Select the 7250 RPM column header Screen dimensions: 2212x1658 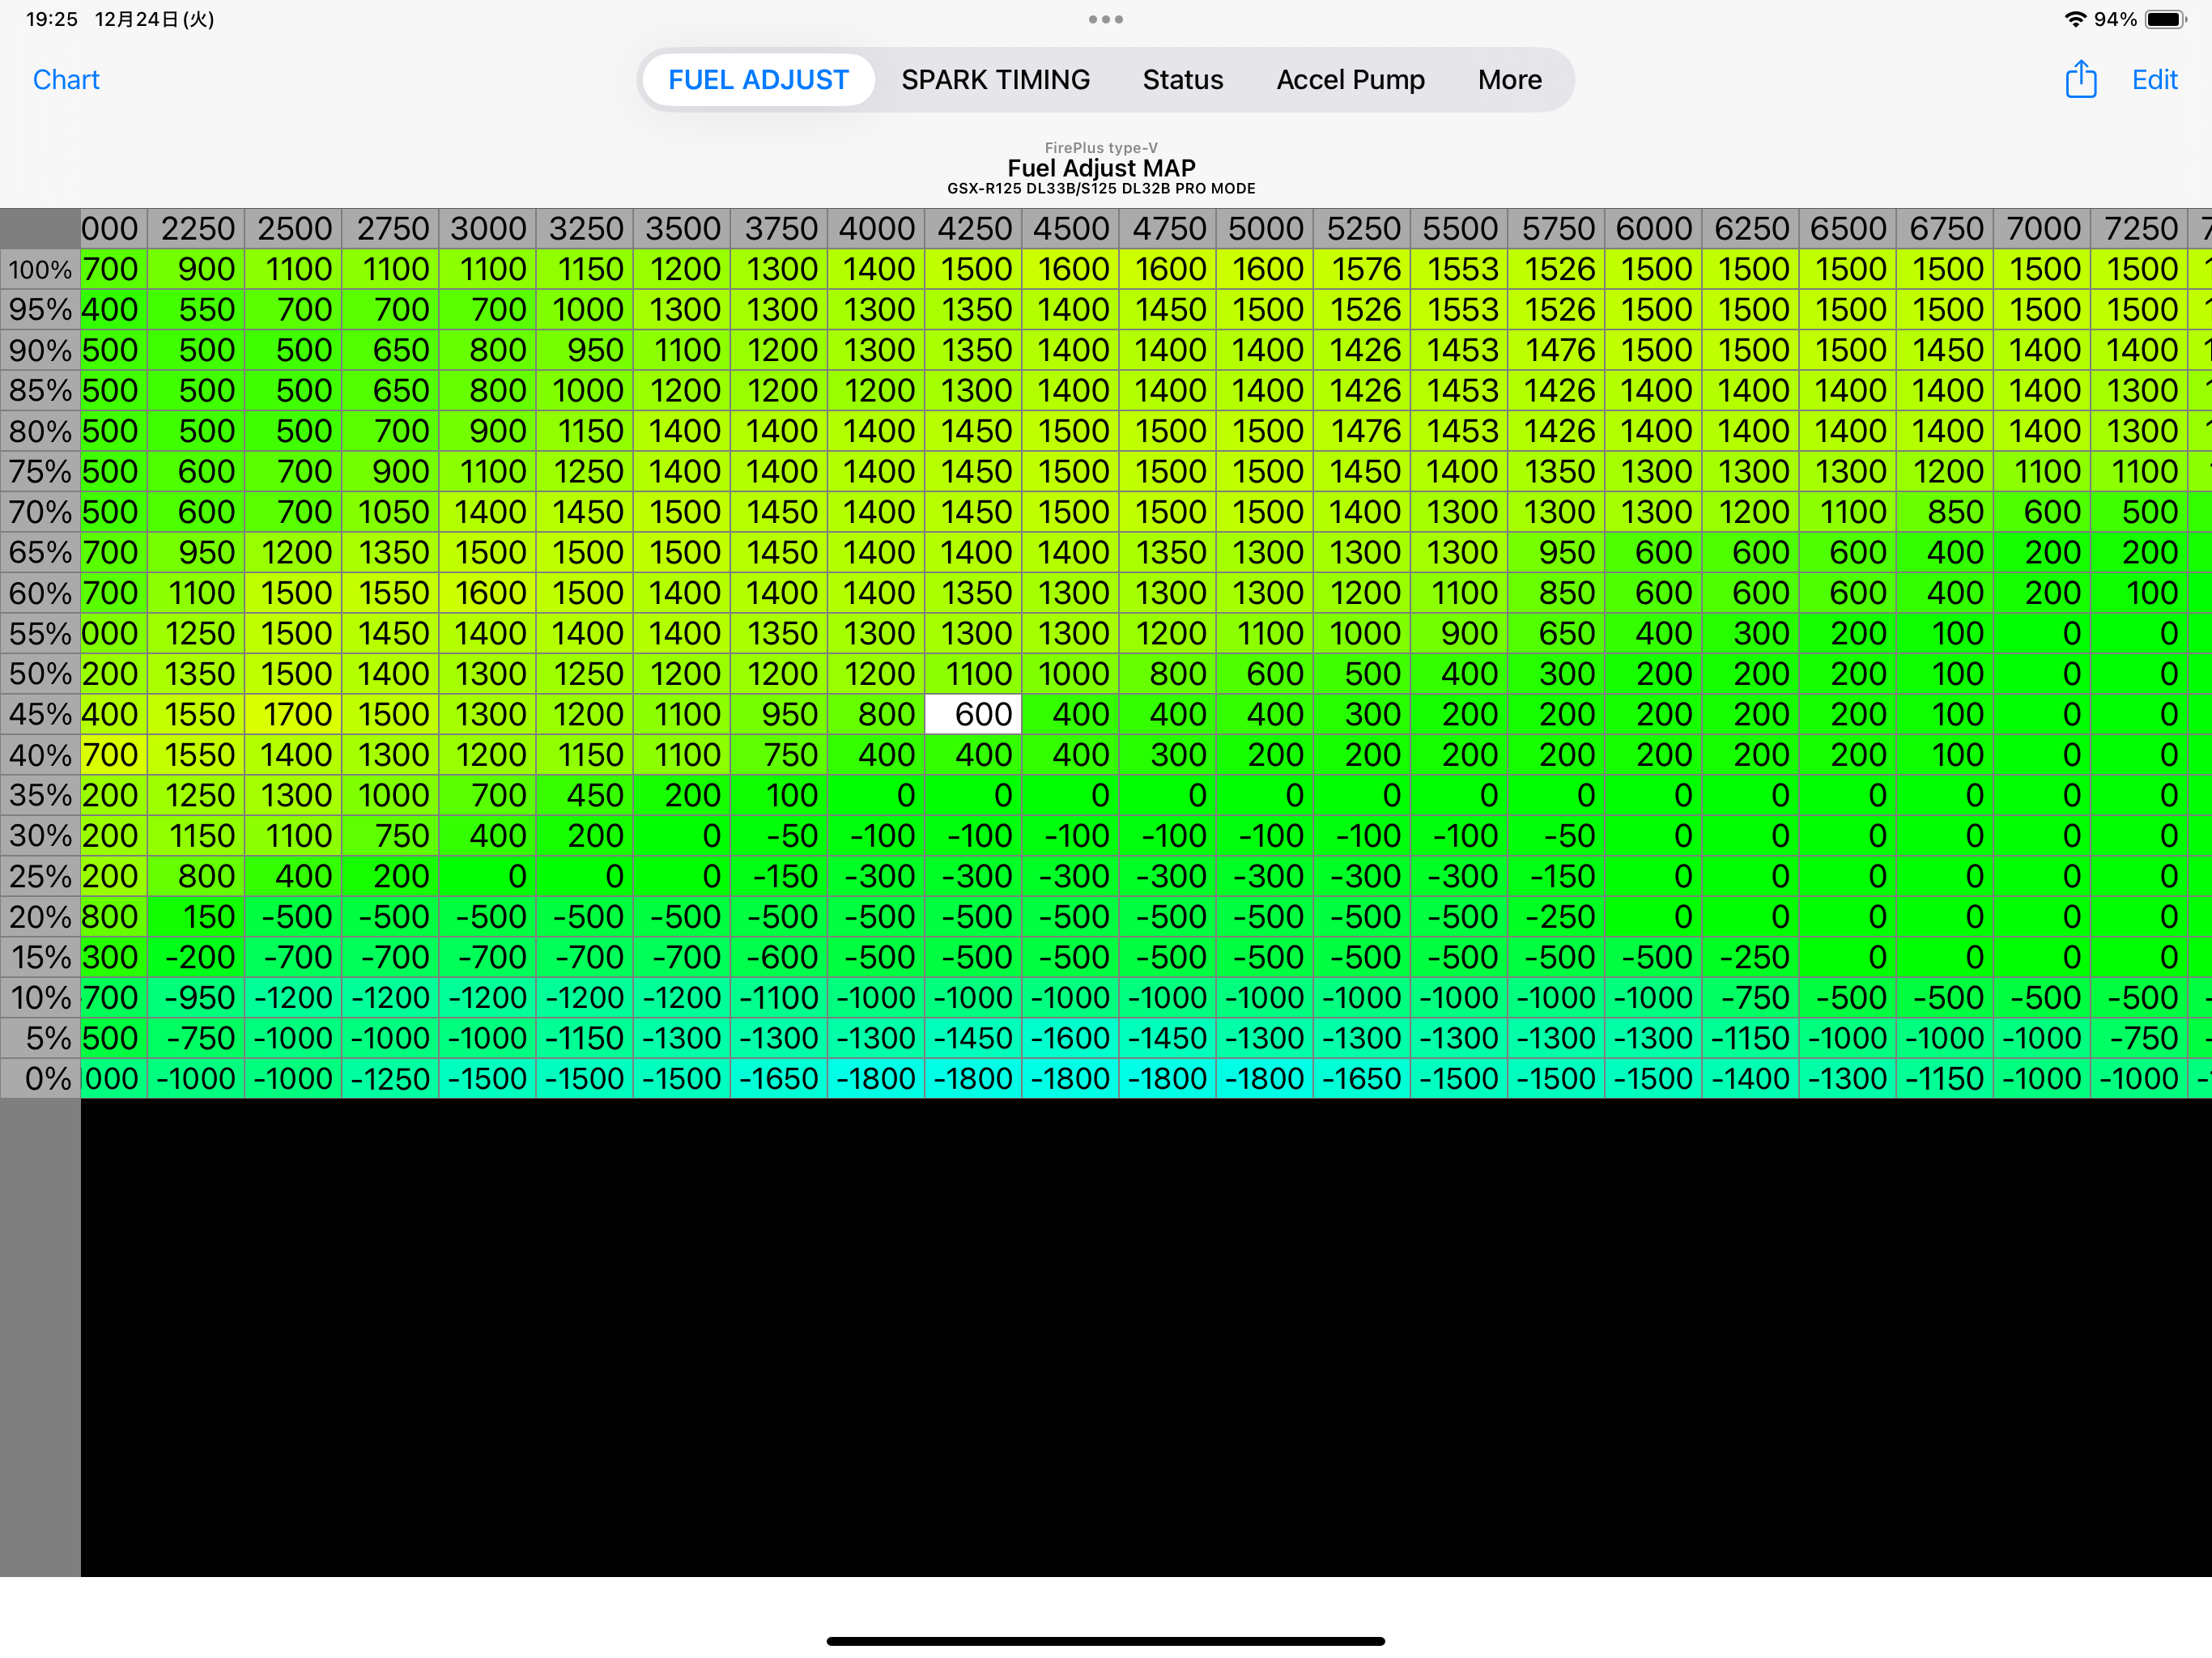pos(2139,229)
